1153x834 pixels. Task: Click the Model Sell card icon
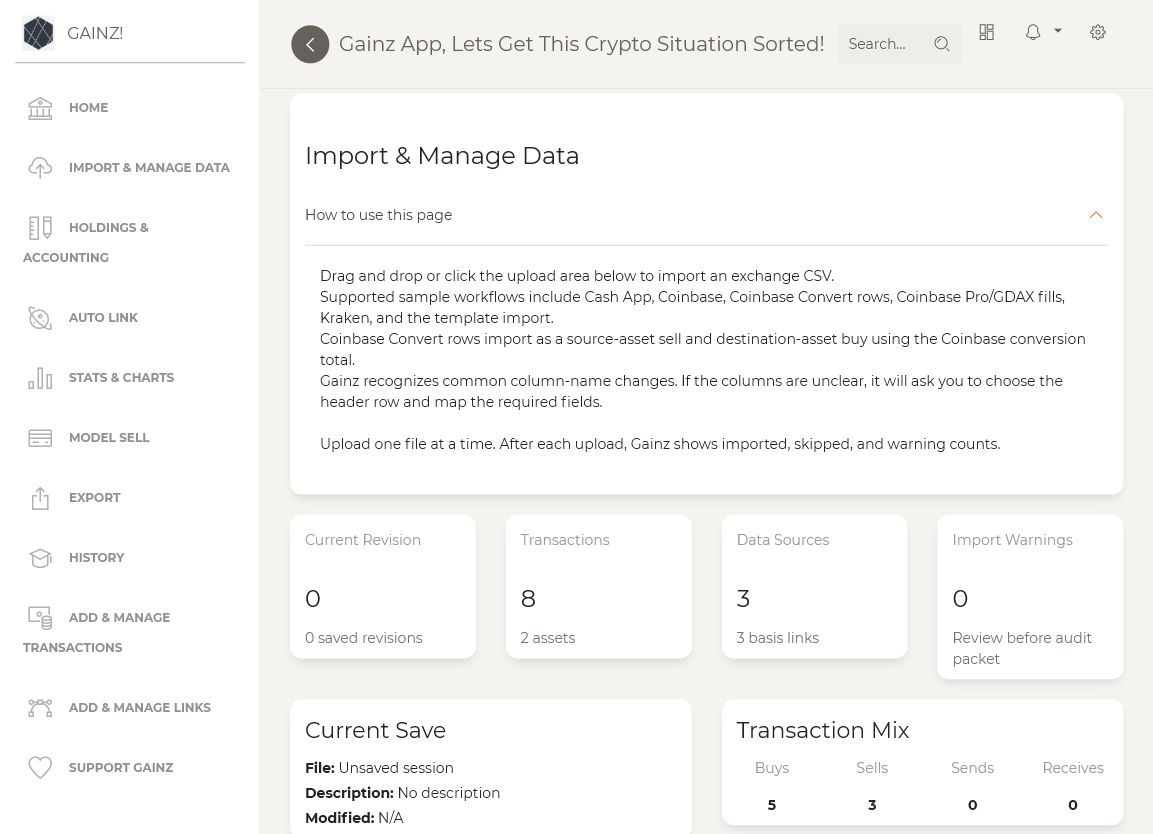40,438
